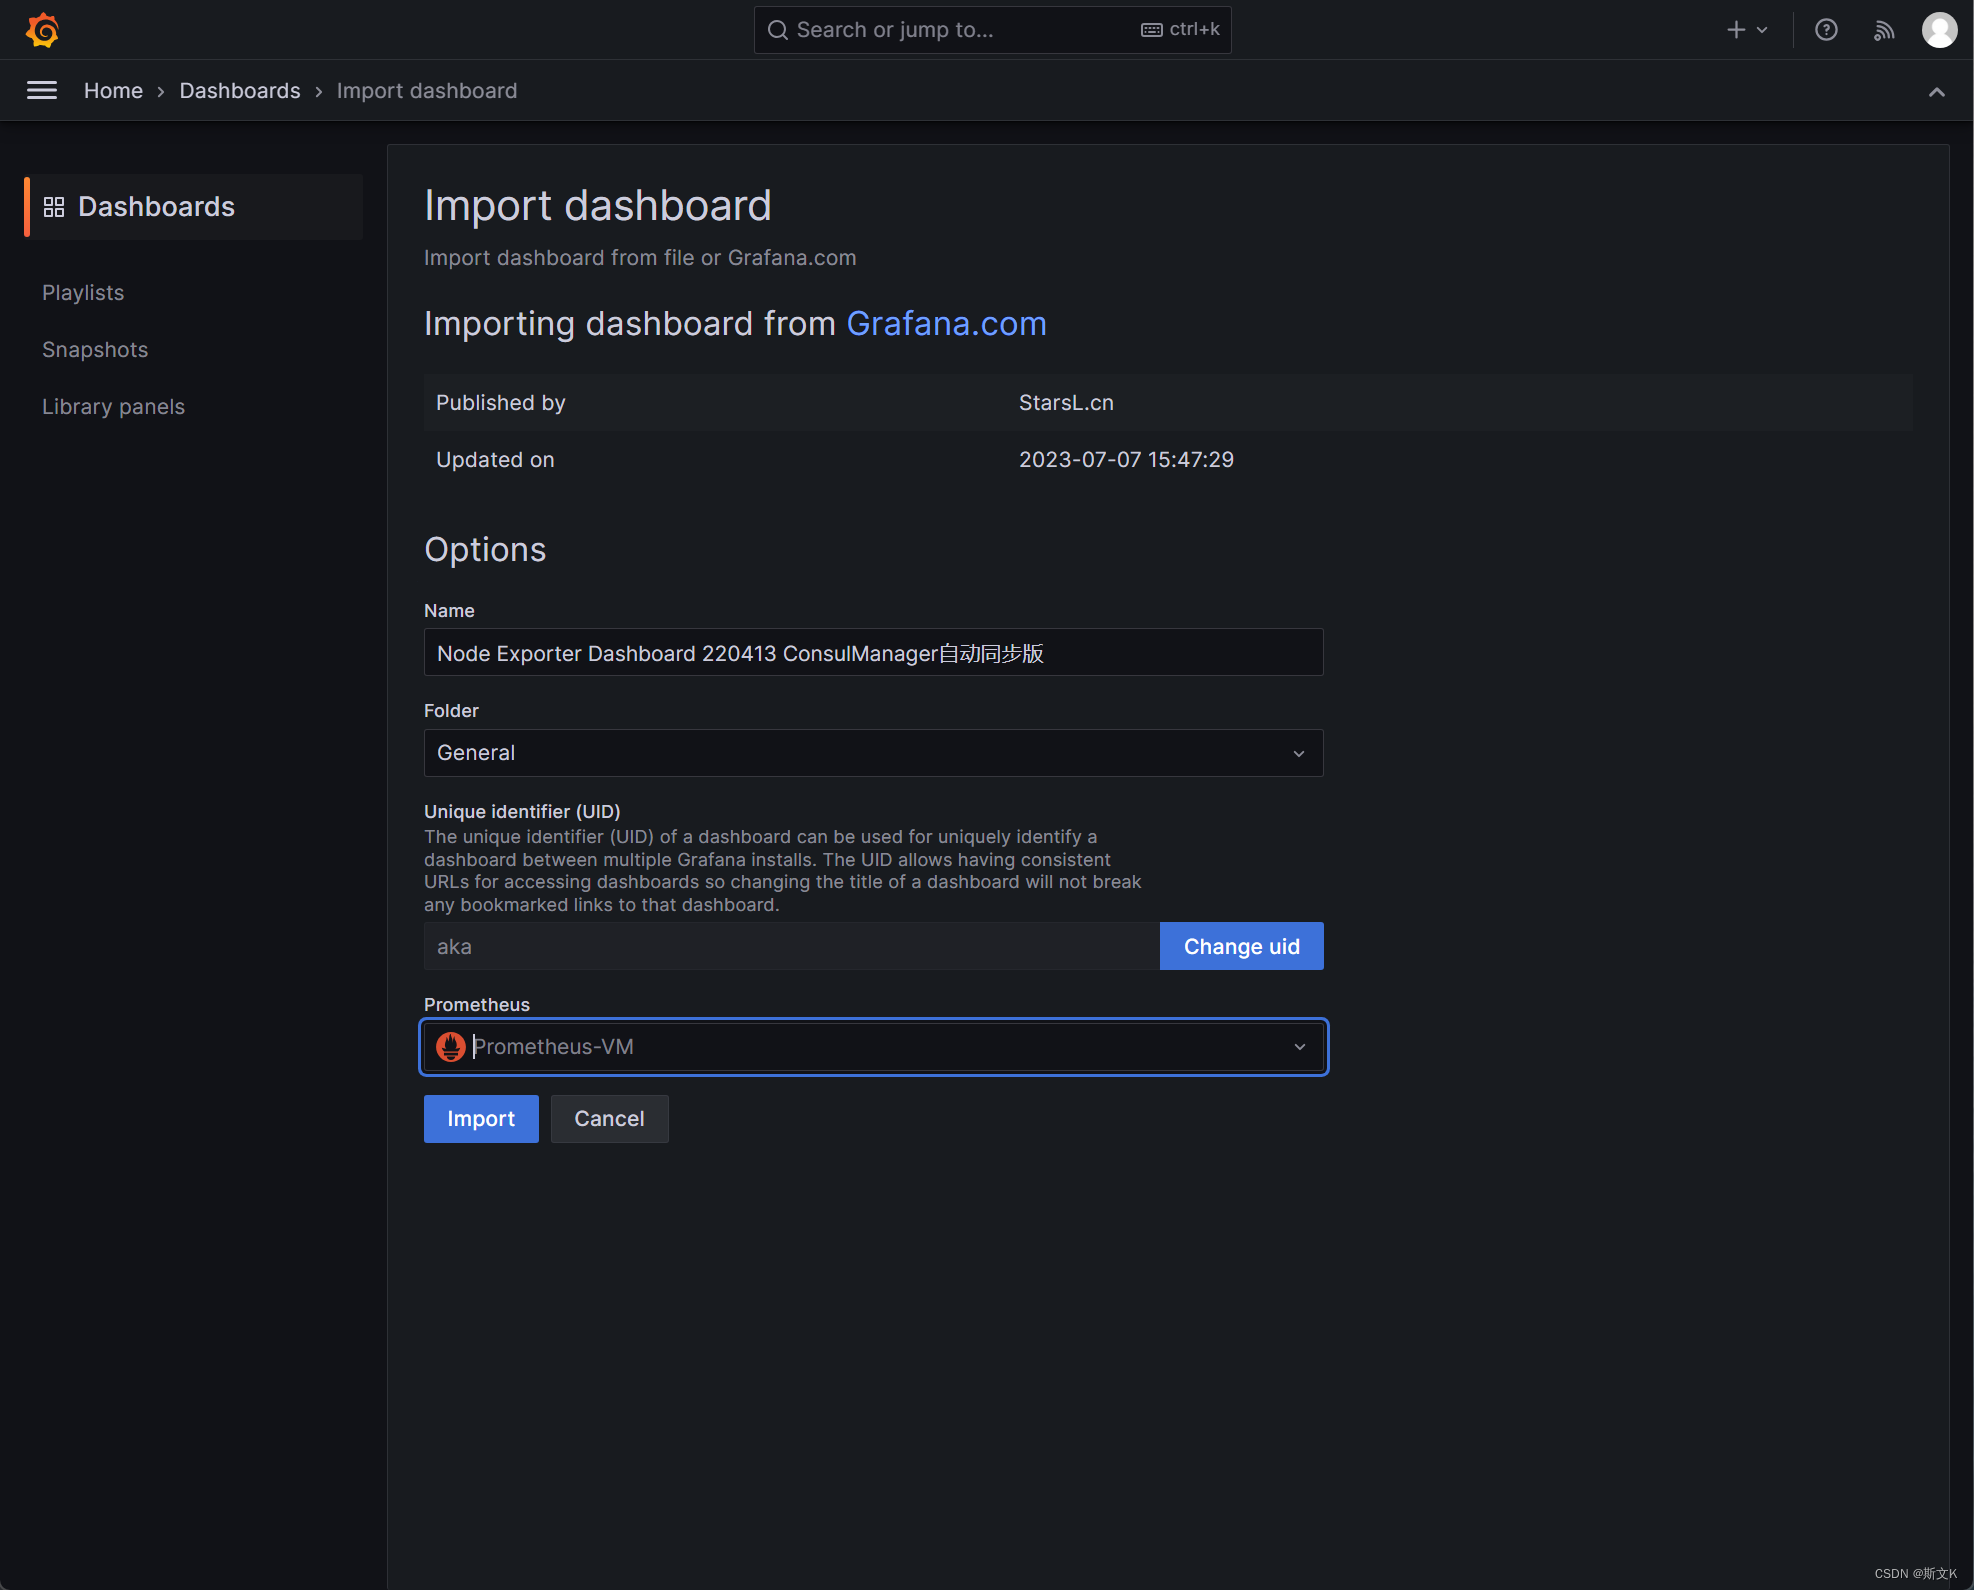The image size is (1974, 1590).
Task: Click the dashboard Name input field
Action: point(873,653)
